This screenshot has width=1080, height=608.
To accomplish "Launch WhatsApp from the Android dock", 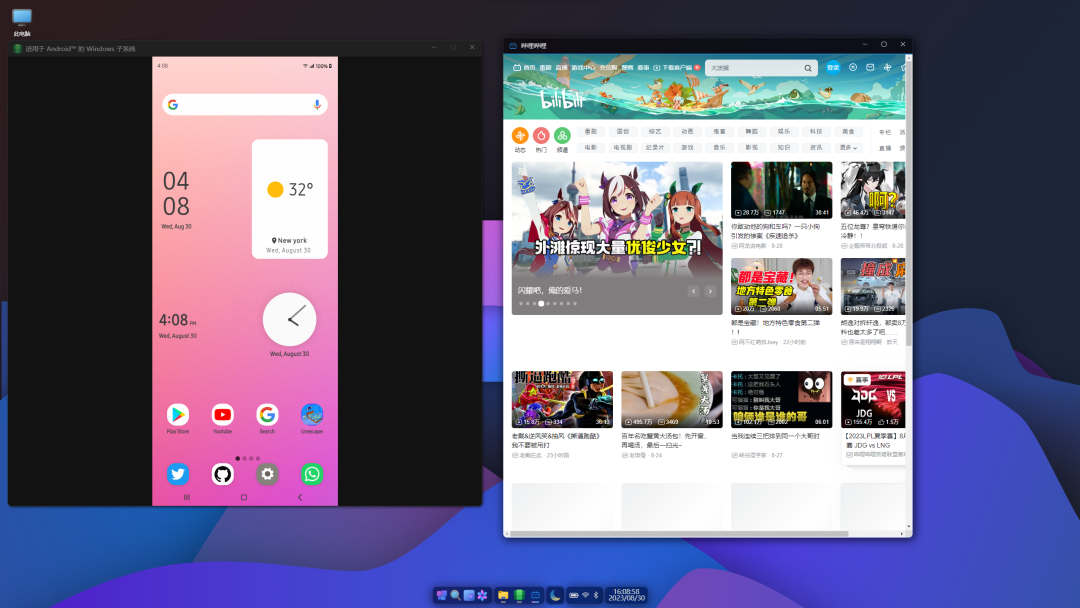I will 311,474.
